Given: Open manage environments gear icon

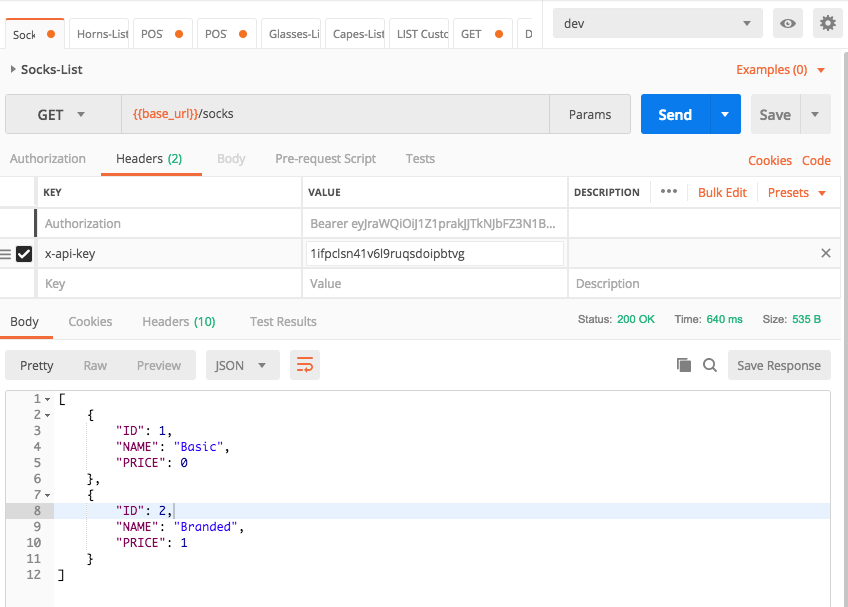Looking at the screenshot, I should [827, 23].
